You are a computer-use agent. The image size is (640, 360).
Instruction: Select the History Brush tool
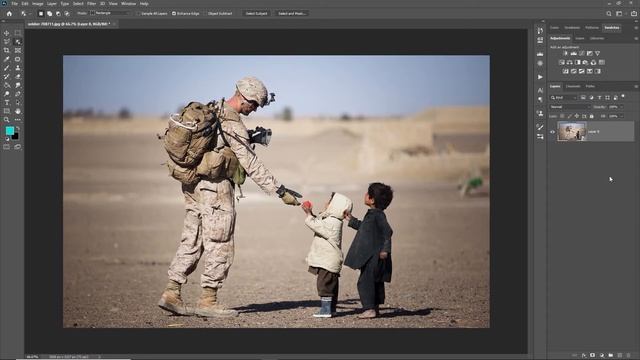point(7,76)
